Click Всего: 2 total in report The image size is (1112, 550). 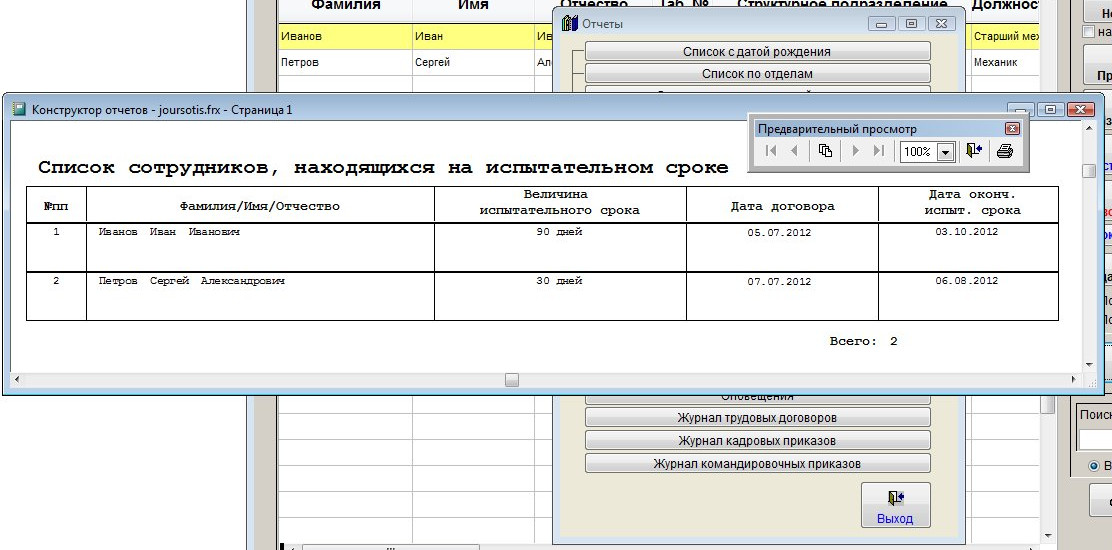[863, 342]
